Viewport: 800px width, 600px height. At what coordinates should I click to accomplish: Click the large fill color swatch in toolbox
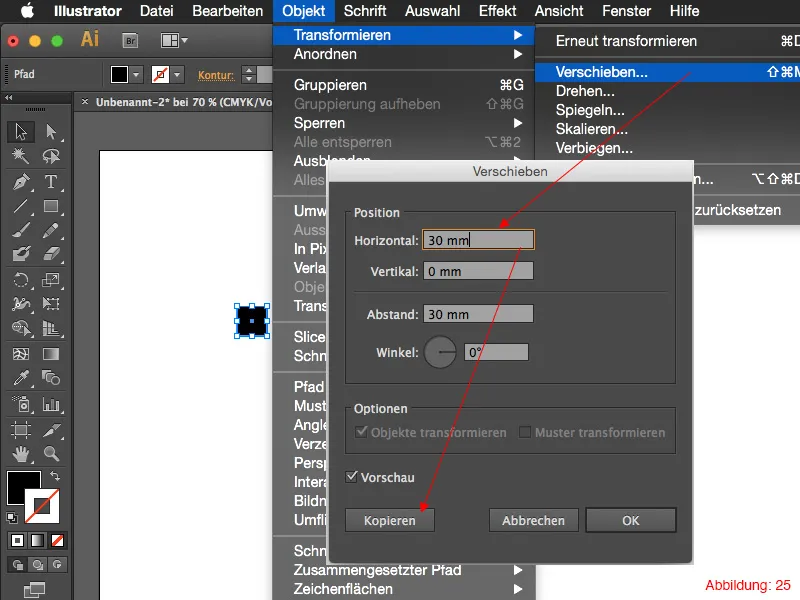click(19, 484)
